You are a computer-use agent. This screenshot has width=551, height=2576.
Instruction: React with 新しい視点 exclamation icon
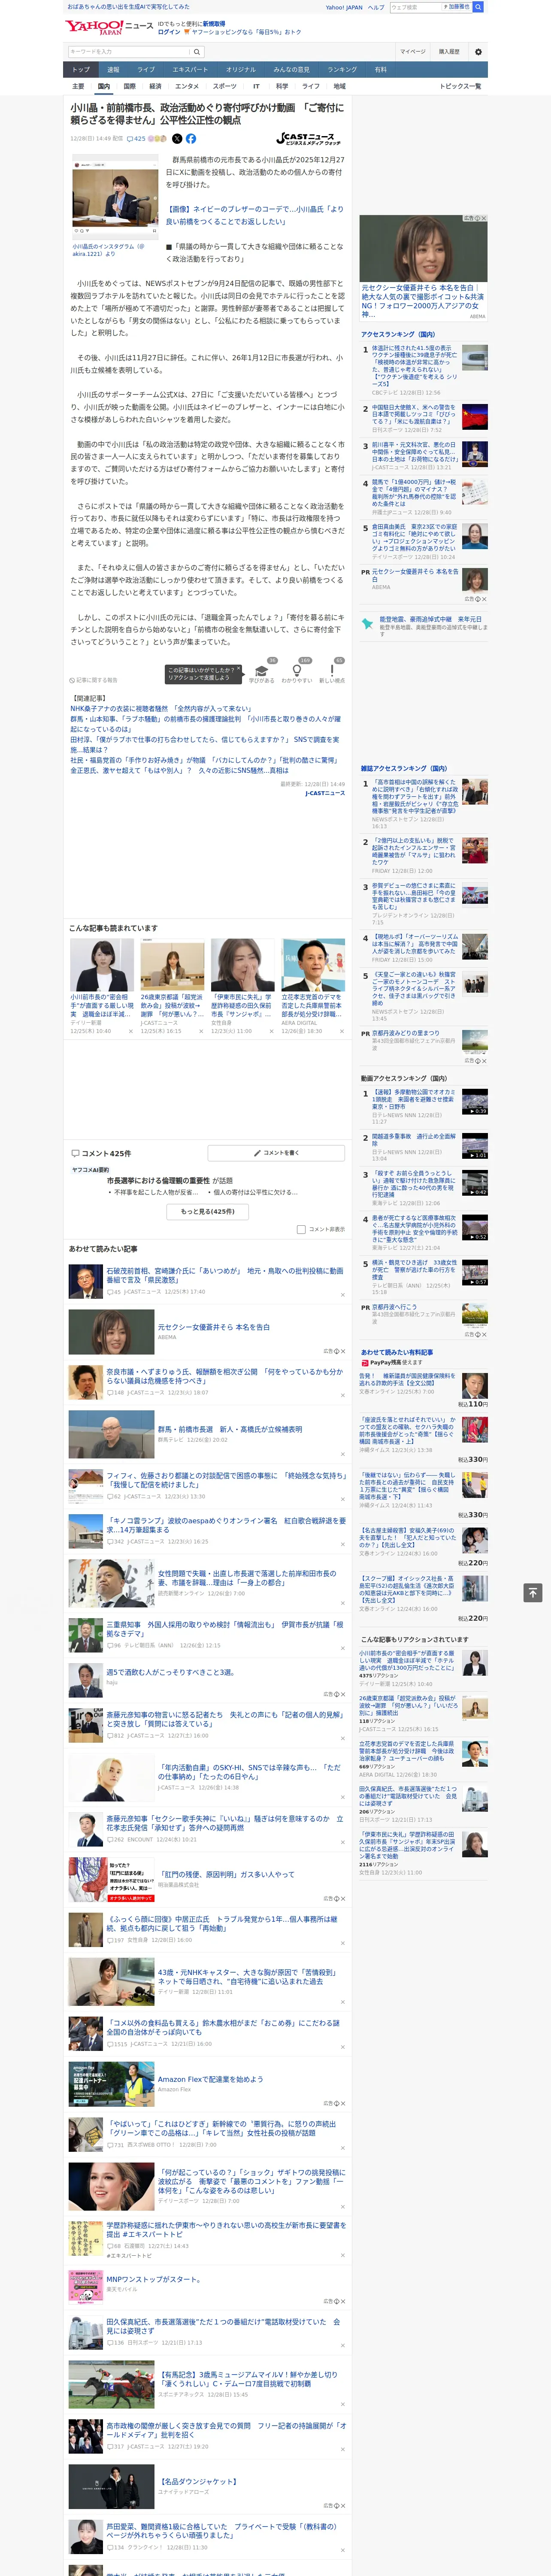tap(332, 670)
